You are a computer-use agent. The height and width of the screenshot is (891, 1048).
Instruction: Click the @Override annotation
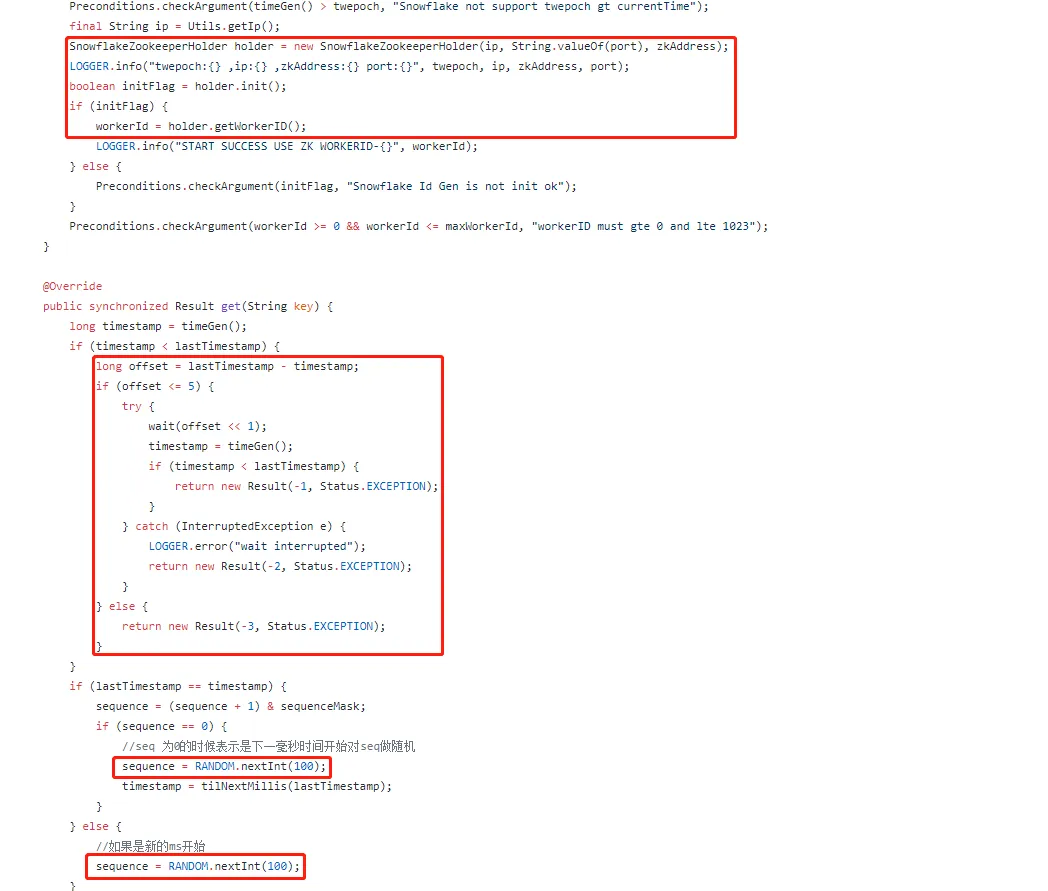point(72,286)
